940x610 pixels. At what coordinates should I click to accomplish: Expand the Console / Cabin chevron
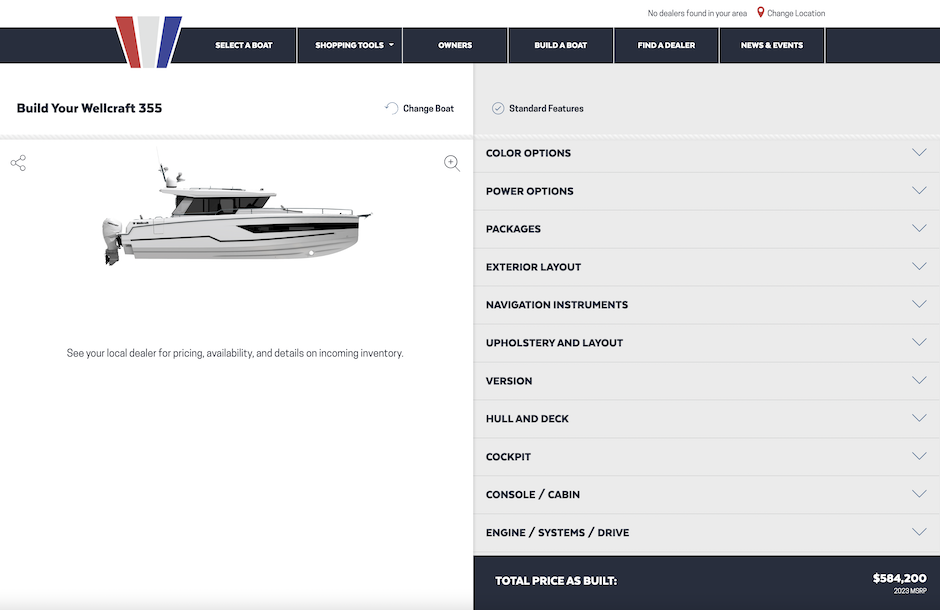pos(919,494)
